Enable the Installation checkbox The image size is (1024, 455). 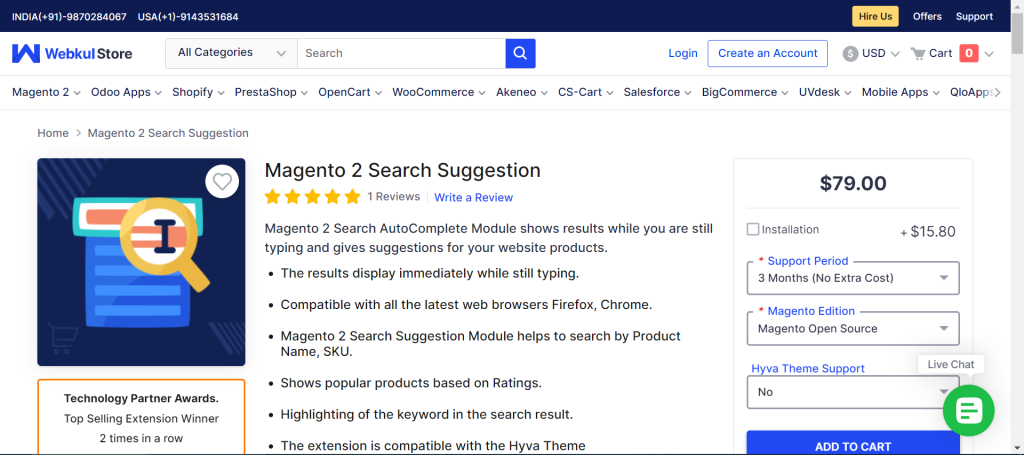[x=753, y=229]
